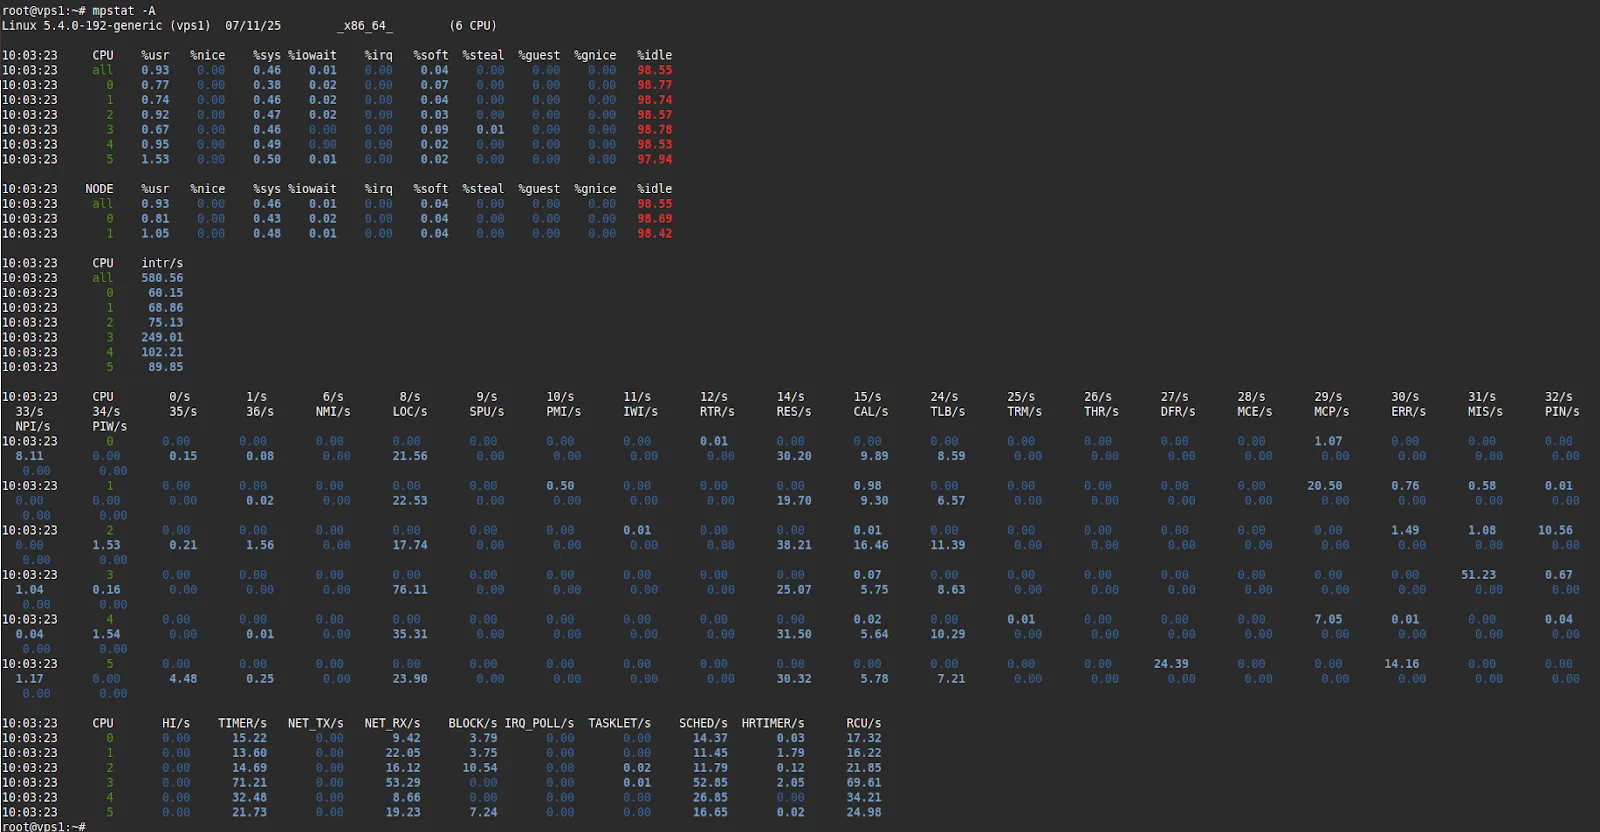Screen dimensions: 1600x832
Task: Select the 98.42 node idle value
Action: [654, 233]
